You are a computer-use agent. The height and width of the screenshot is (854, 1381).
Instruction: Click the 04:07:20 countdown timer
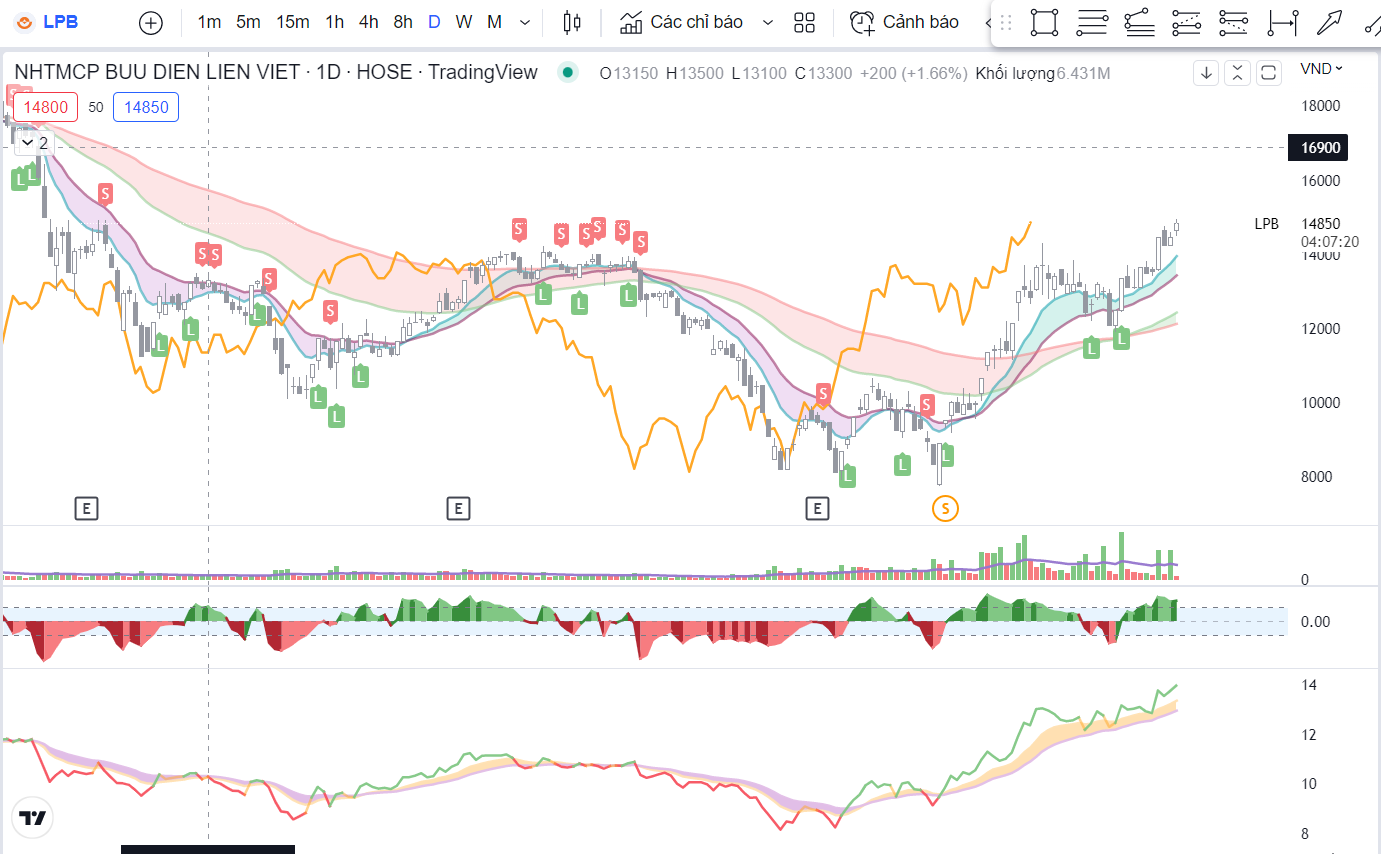[x=1330, y=241]
